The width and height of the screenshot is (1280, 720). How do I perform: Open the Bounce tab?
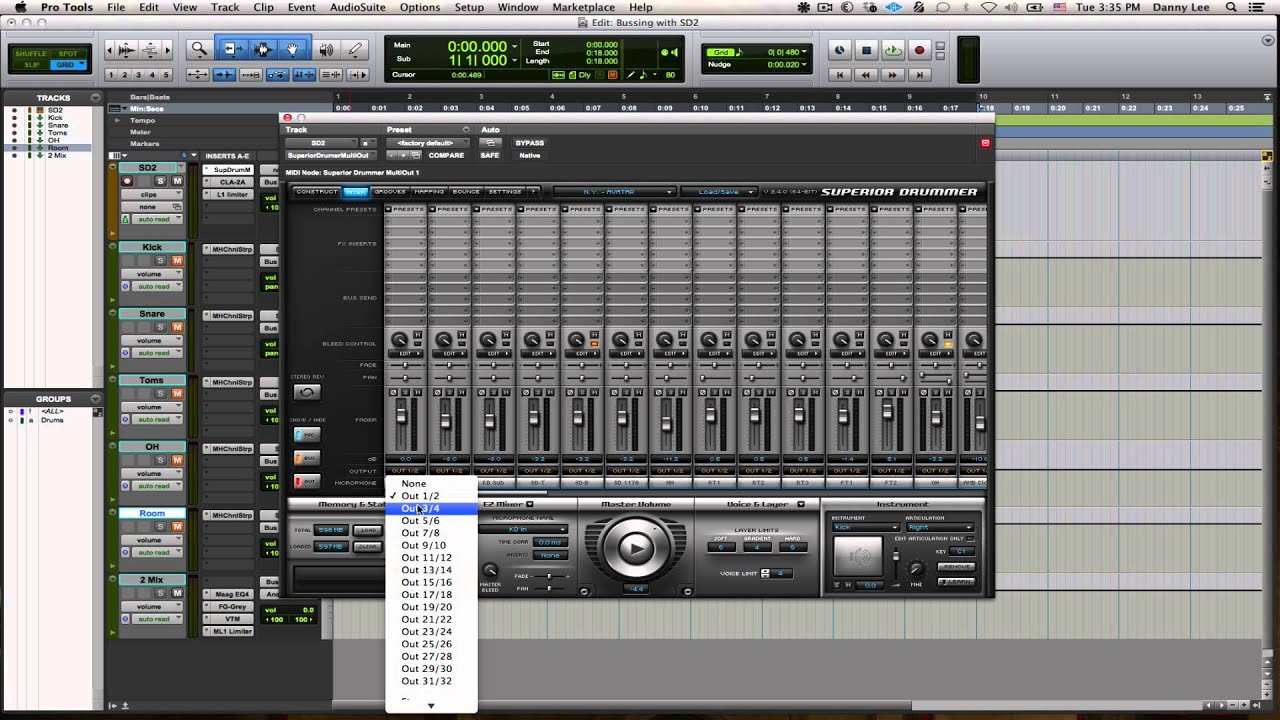pos(466,192)
